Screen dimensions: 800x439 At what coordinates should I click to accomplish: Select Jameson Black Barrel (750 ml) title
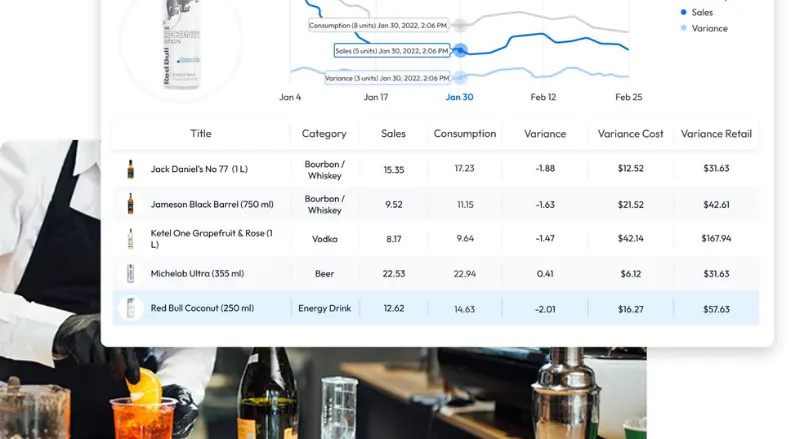[212, 204]
